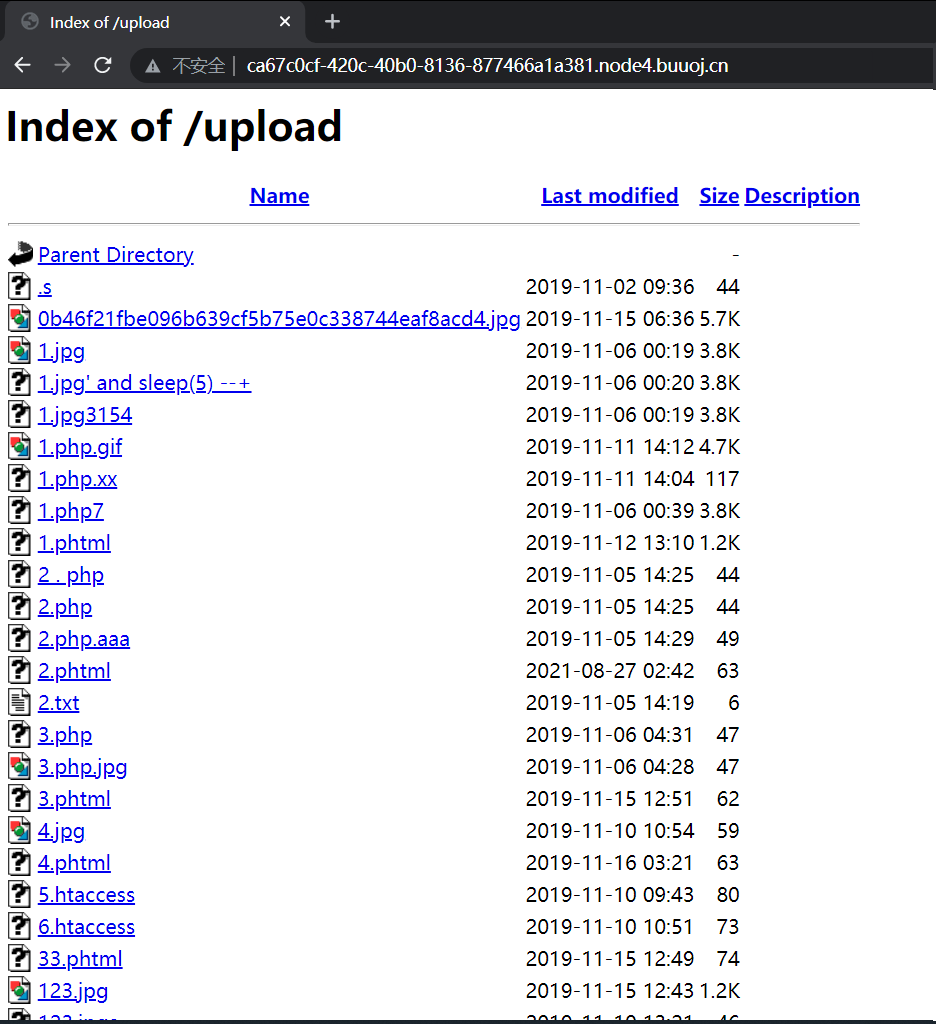Open the 6.htaccess file link
The height and width of the screenshot is (1024, 936).
(86, 927)
